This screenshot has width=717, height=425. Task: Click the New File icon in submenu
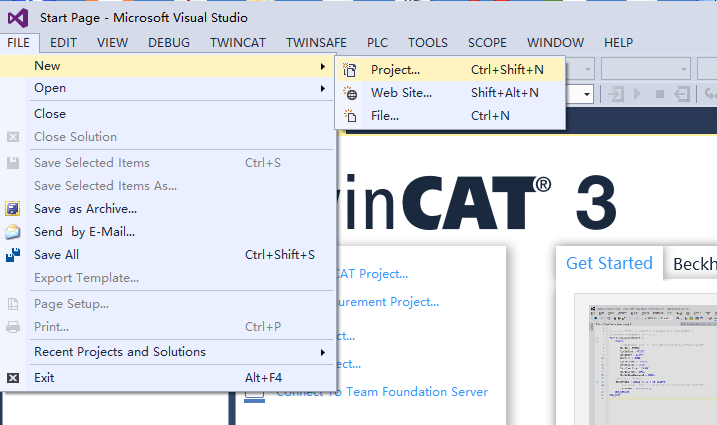click(350, 116)
